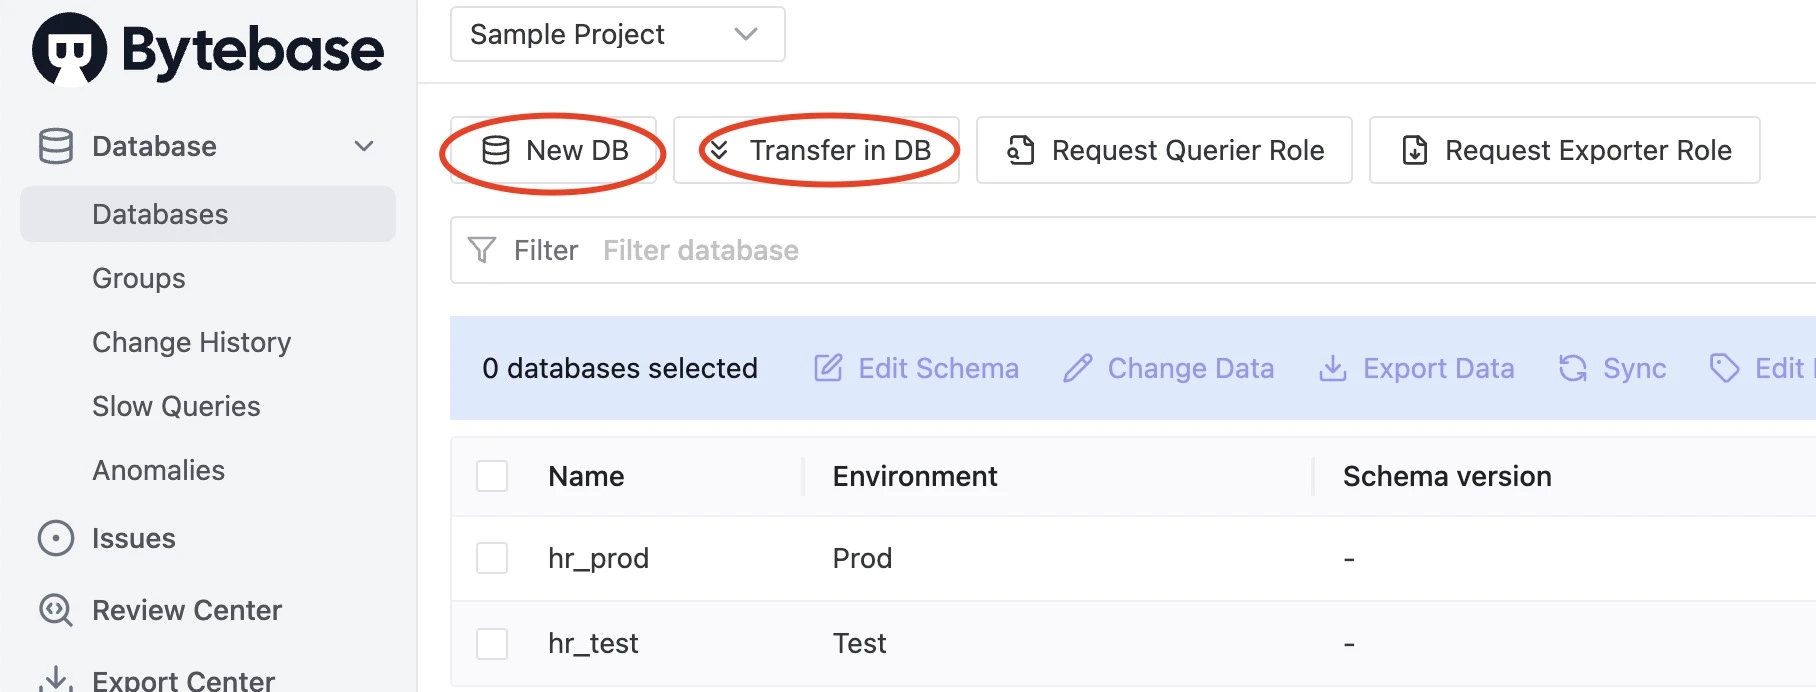Click the Export Center download icon
Viewport: 1816px width, 692px height.
[x=56, y=680]
